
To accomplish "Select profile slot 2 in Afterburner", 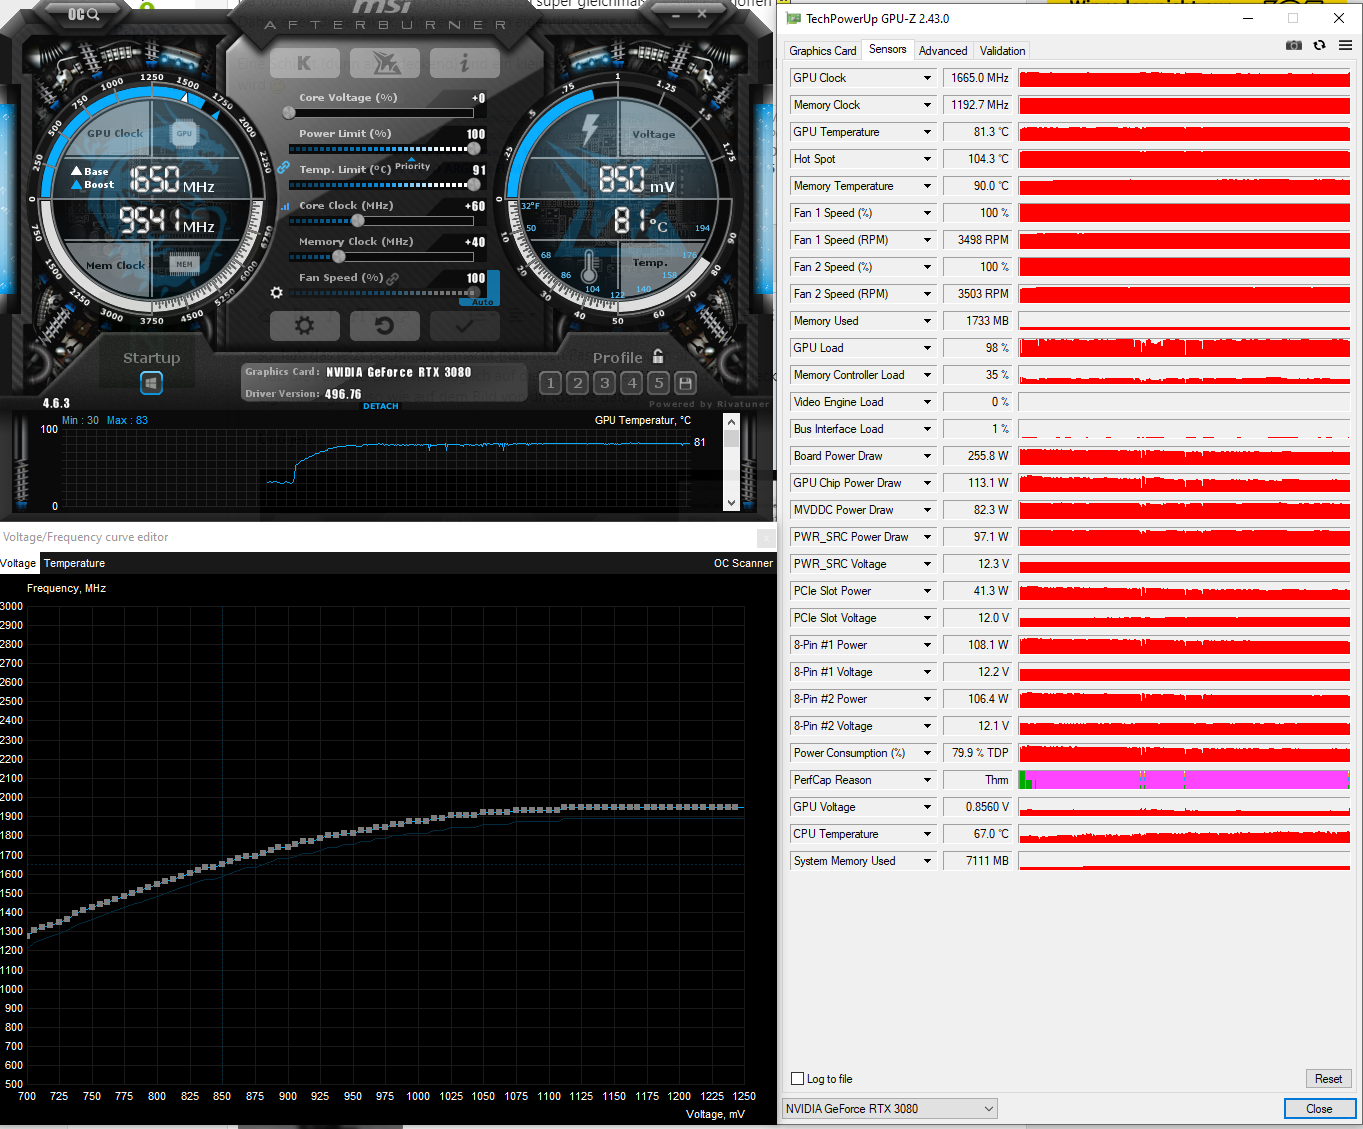I will 577,383.
